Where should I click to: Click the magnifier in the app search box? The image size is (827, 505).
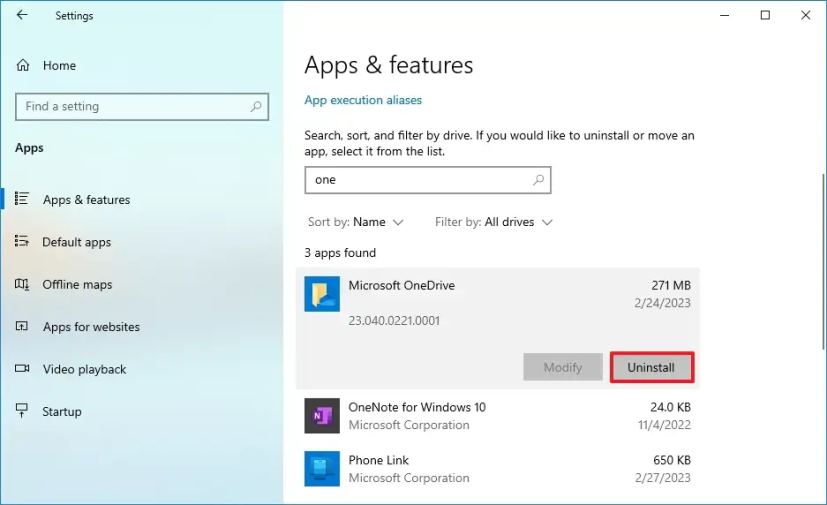pyautogui.click(x=538, y=180)
